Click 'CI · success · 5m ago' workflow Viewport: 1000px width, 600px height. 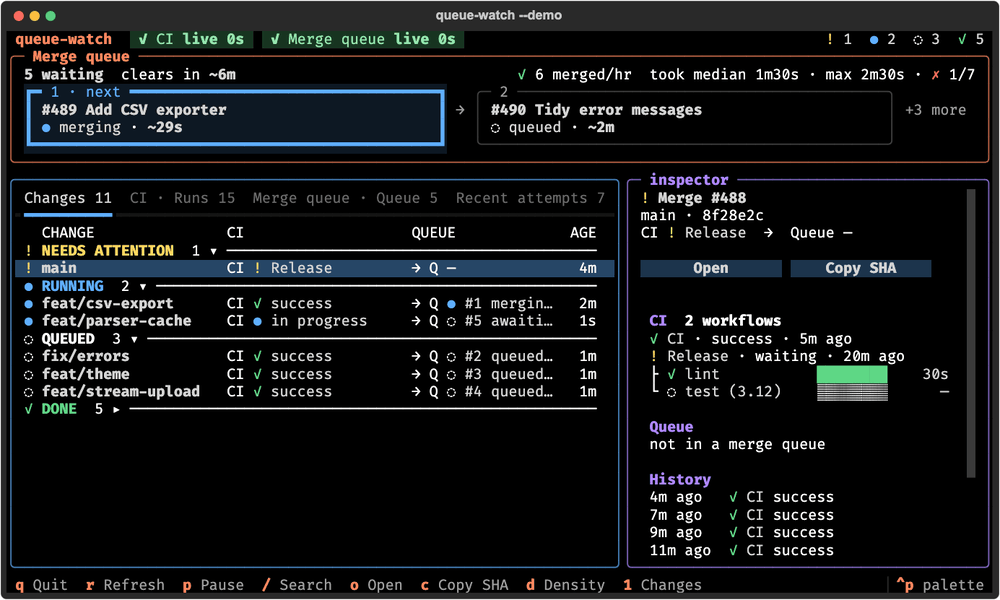tap(750, 339)
